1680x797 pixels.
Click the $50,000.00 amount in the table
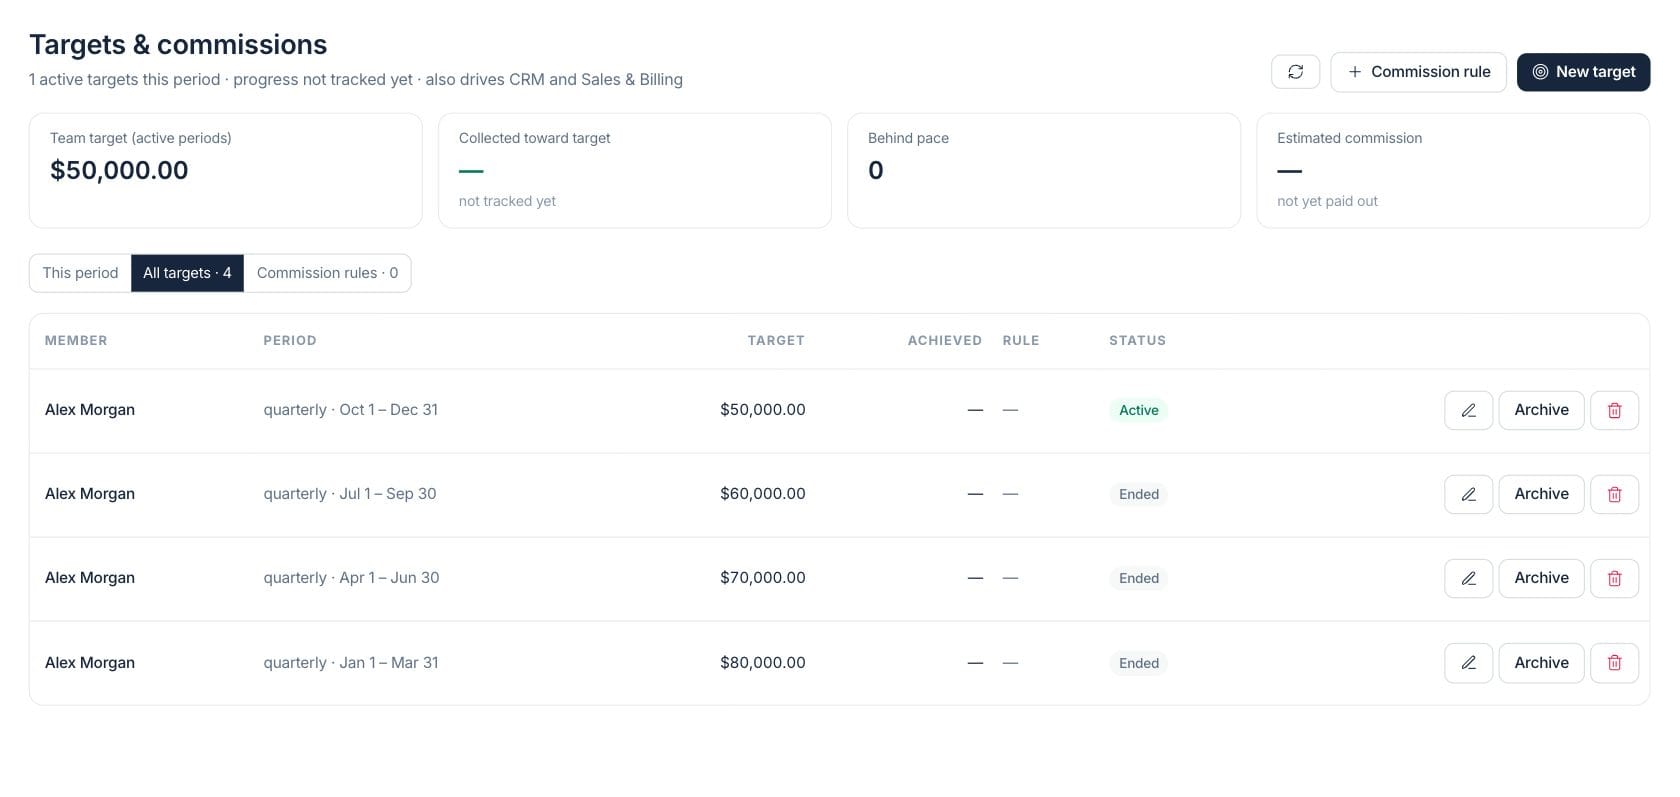[x=763, y=410]
